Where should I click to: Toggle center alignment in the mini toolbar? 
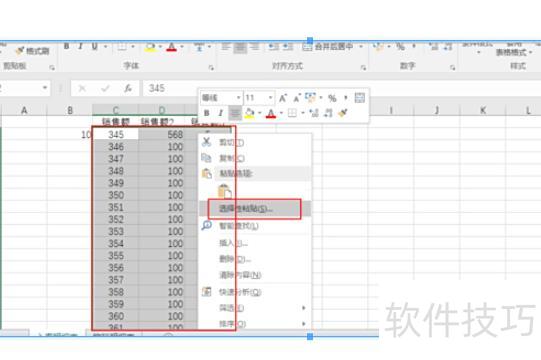[235, 113]
